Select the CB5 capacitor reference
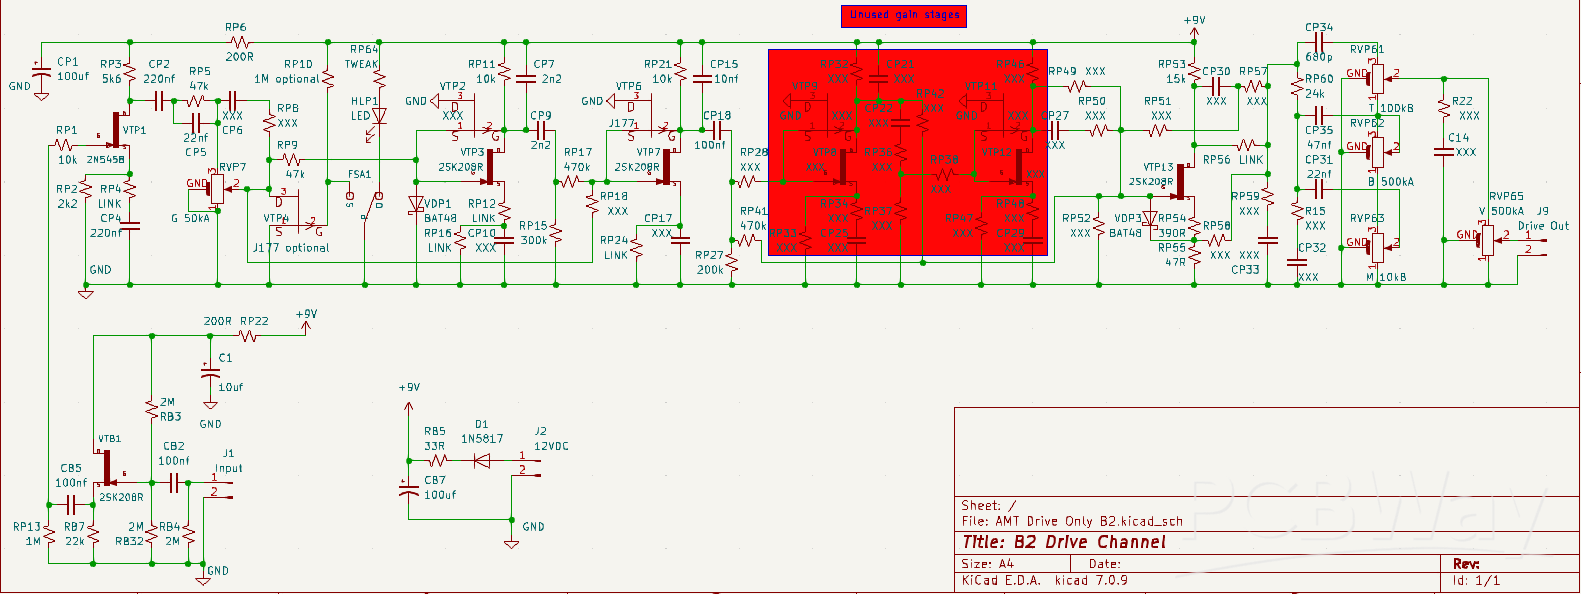 71,468
